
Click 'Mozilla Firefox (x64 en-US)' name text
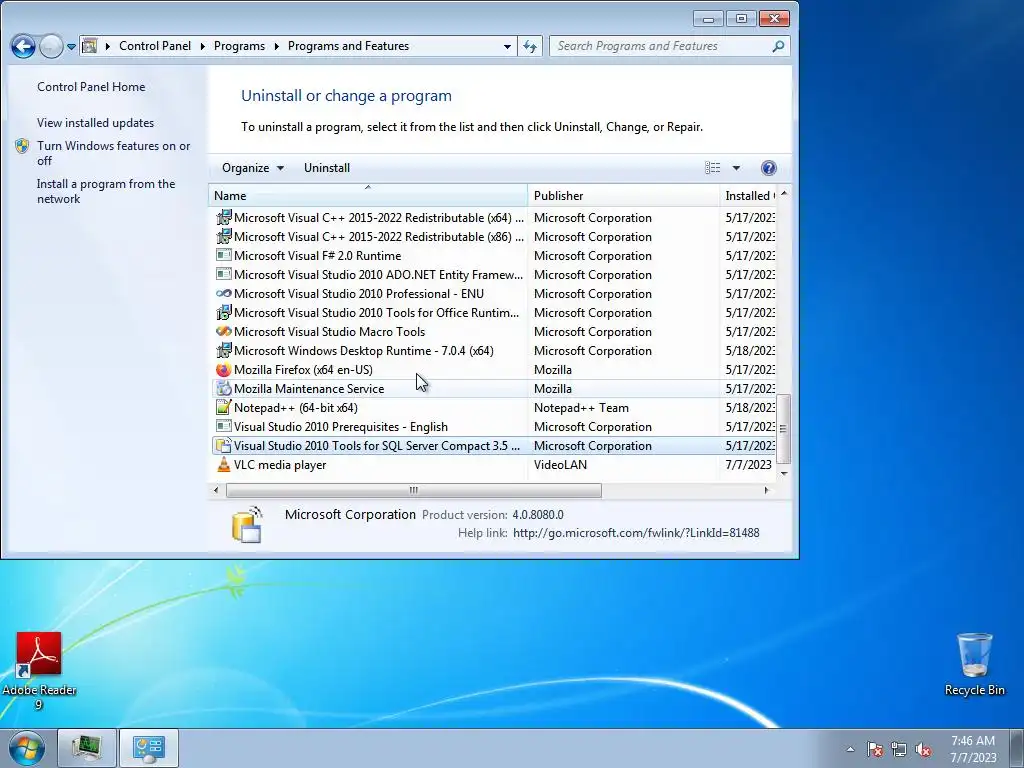(x=303, y=370)
